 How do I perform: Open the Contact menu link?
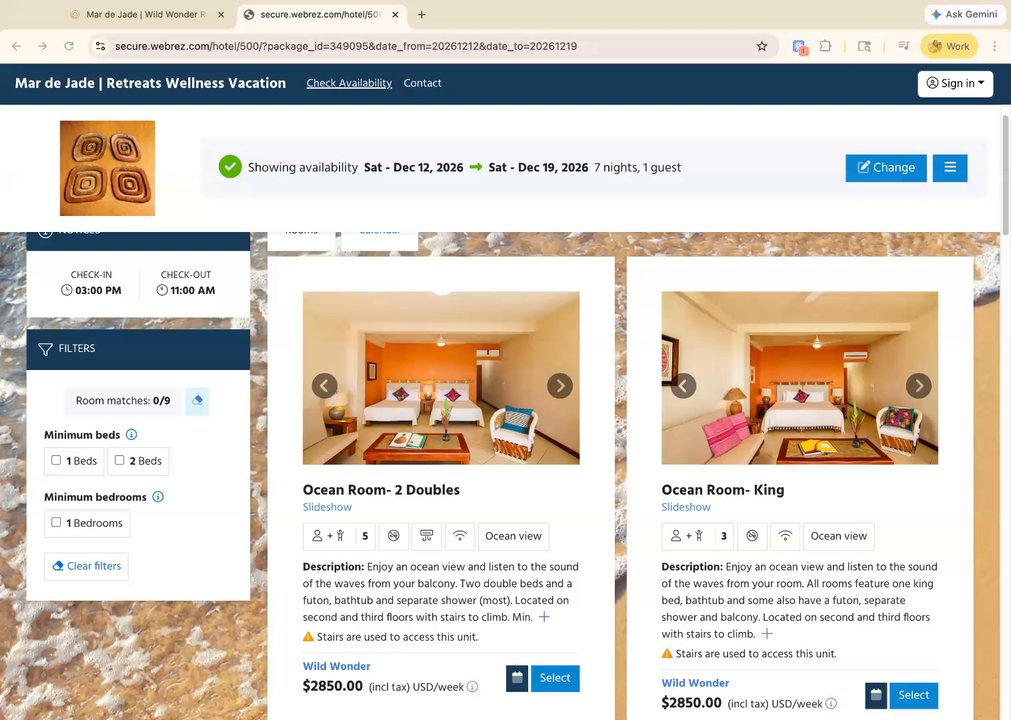(422, 83)
